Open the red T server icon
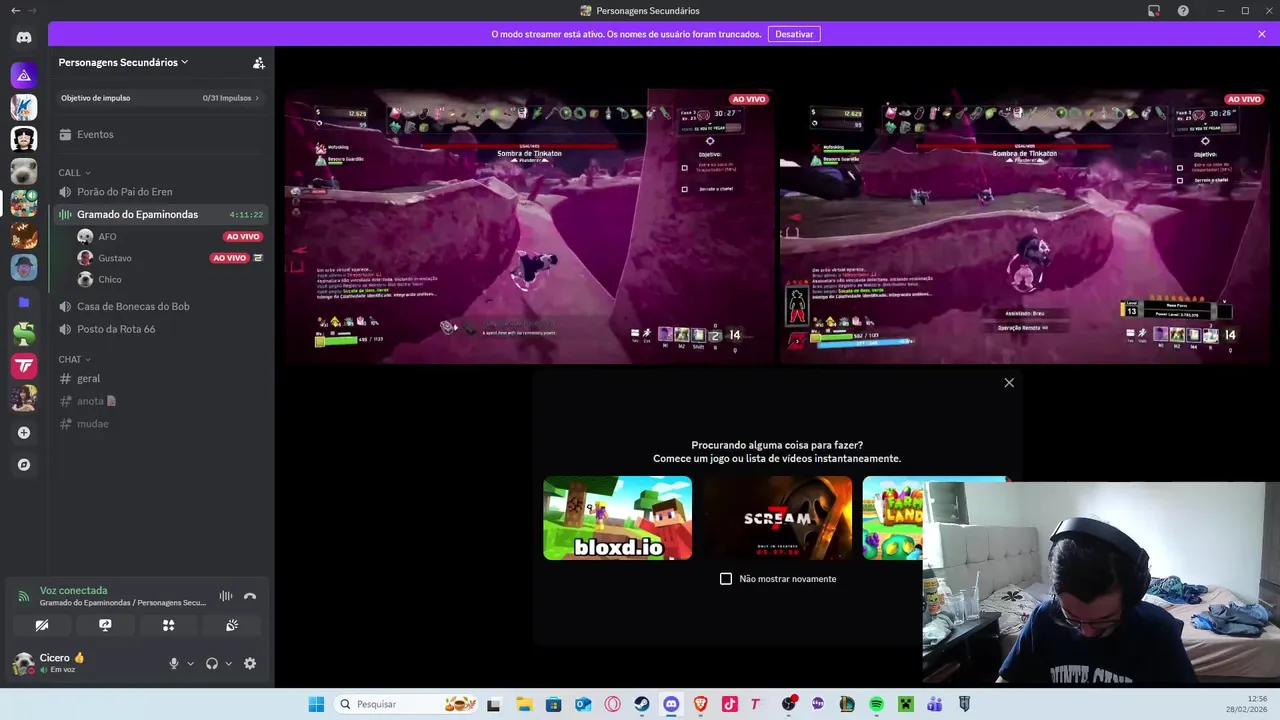The height and width of the screenshot is (720, 1280). click(x=24, y=366)
